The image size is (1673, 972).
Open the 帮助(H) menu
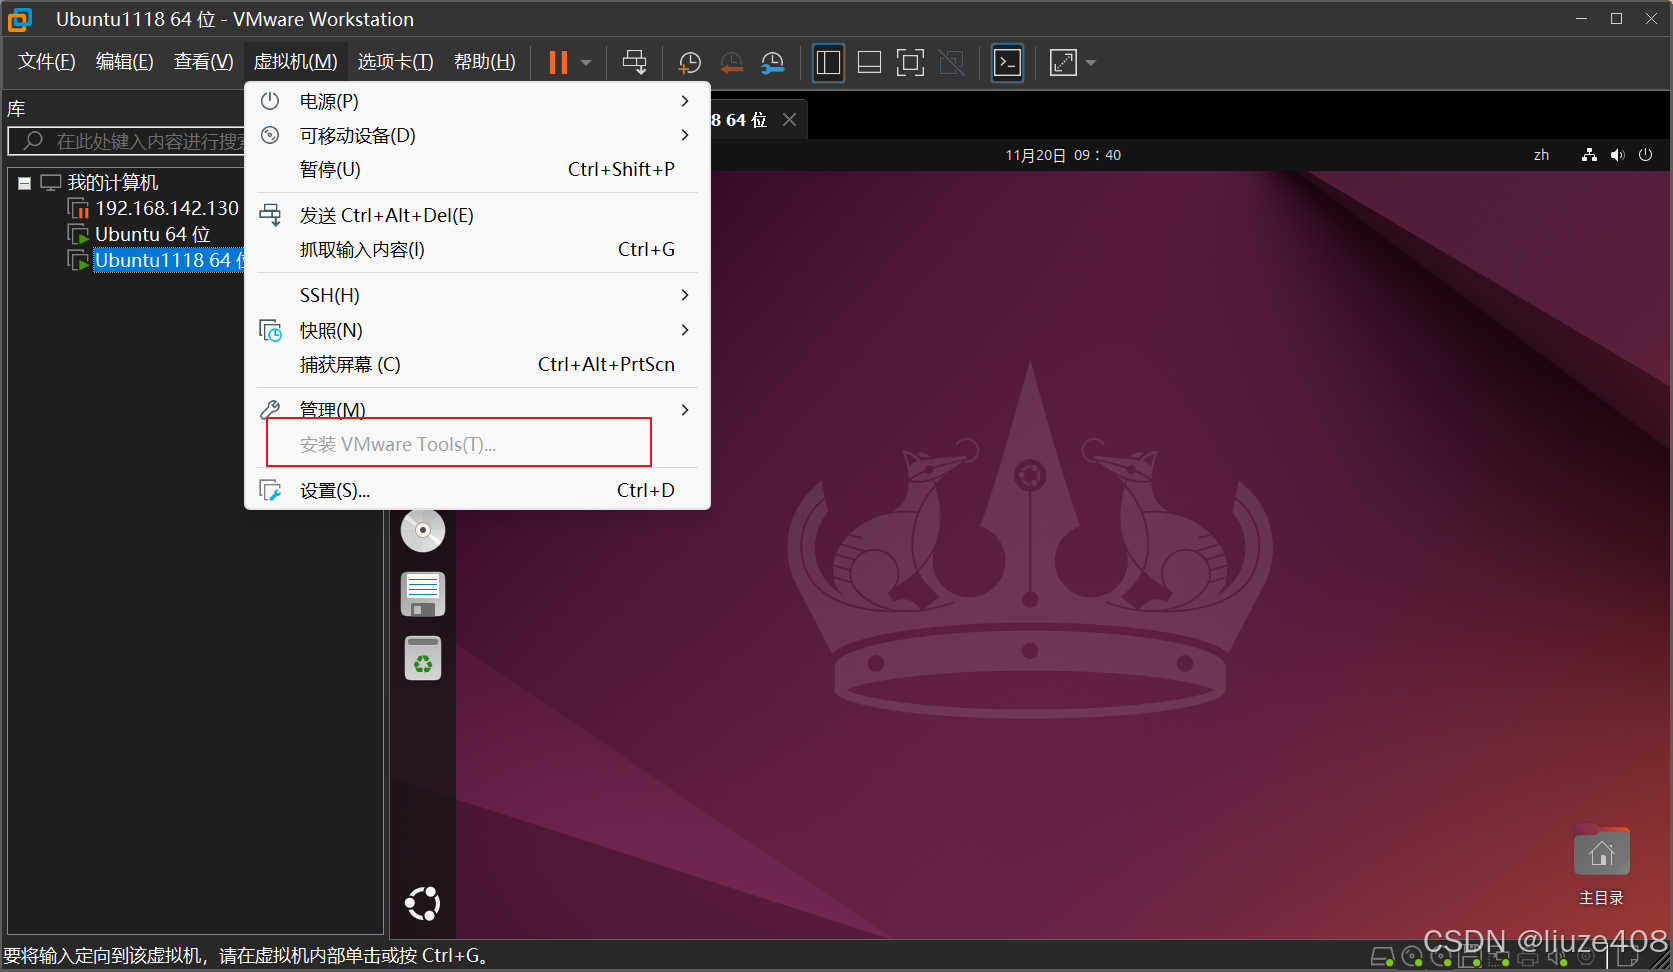point(485,62)
